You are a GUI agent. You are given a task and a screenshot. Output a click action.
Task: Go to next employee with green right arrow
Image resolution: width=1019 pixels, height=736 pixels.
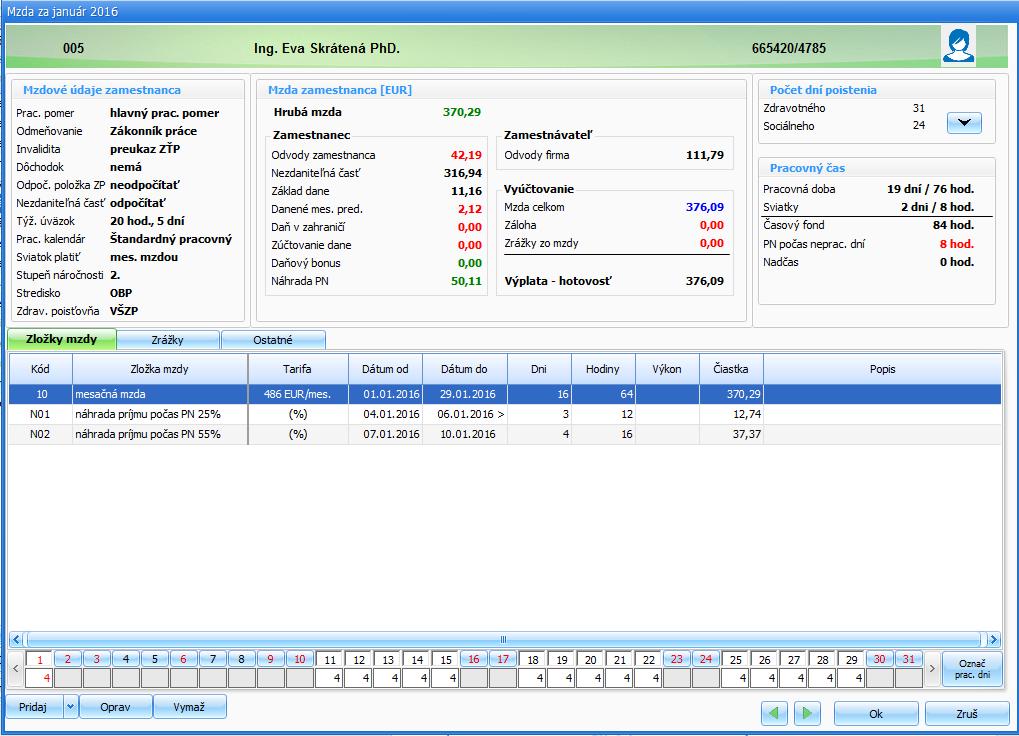click(806, 713)
